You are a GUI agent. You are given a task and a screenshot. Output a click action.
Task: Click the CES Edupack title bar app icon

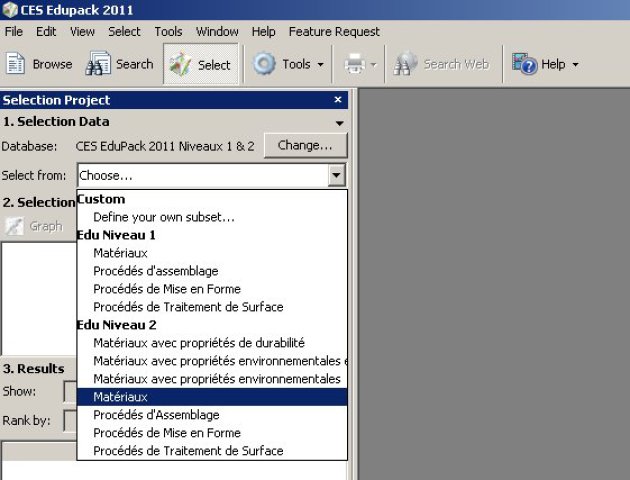(10, 10)
